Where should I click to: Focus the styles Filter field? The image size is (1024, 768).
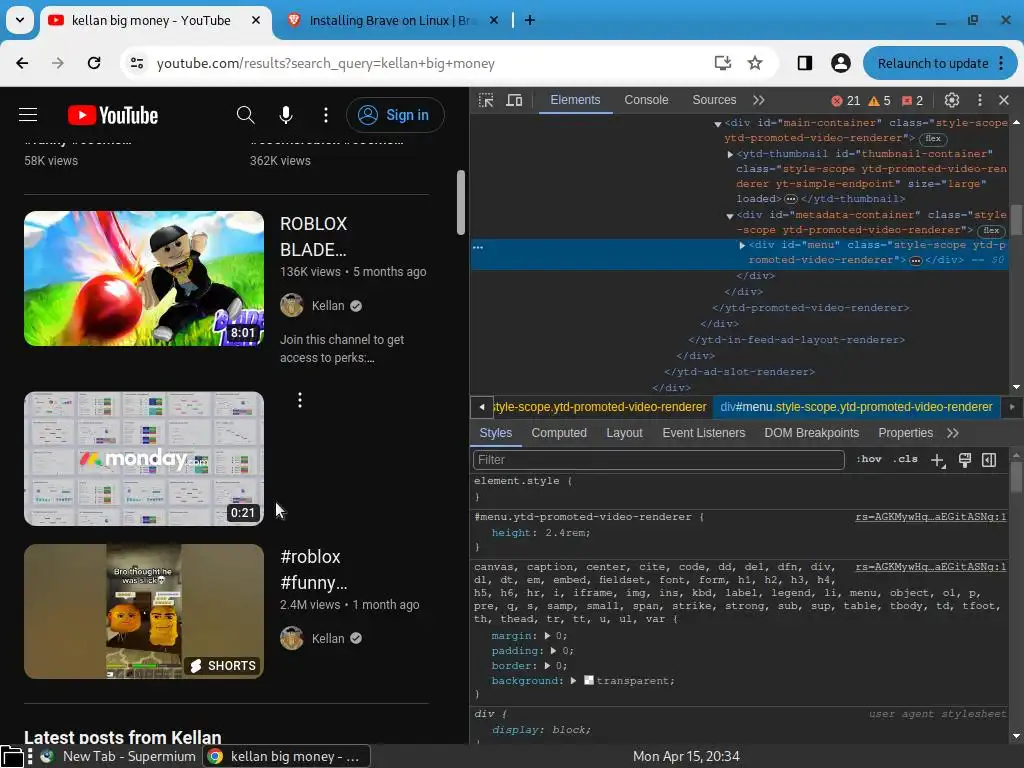(658, 460)
